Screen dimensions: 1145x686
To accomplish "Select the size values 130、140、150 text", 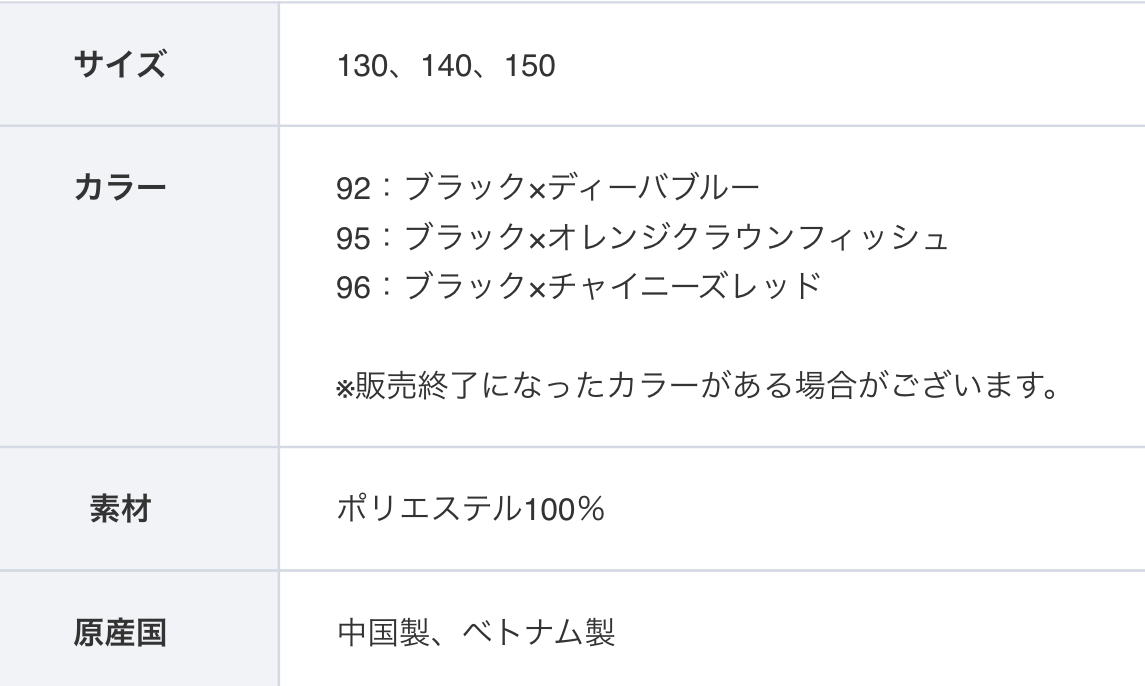I will 445,66.
